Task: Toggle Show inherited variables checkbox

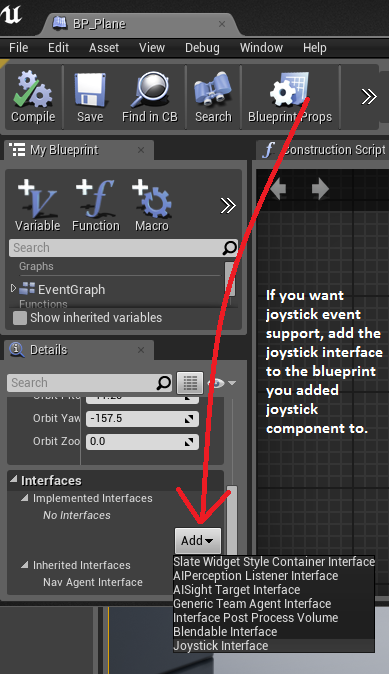Action: point(19,318)
